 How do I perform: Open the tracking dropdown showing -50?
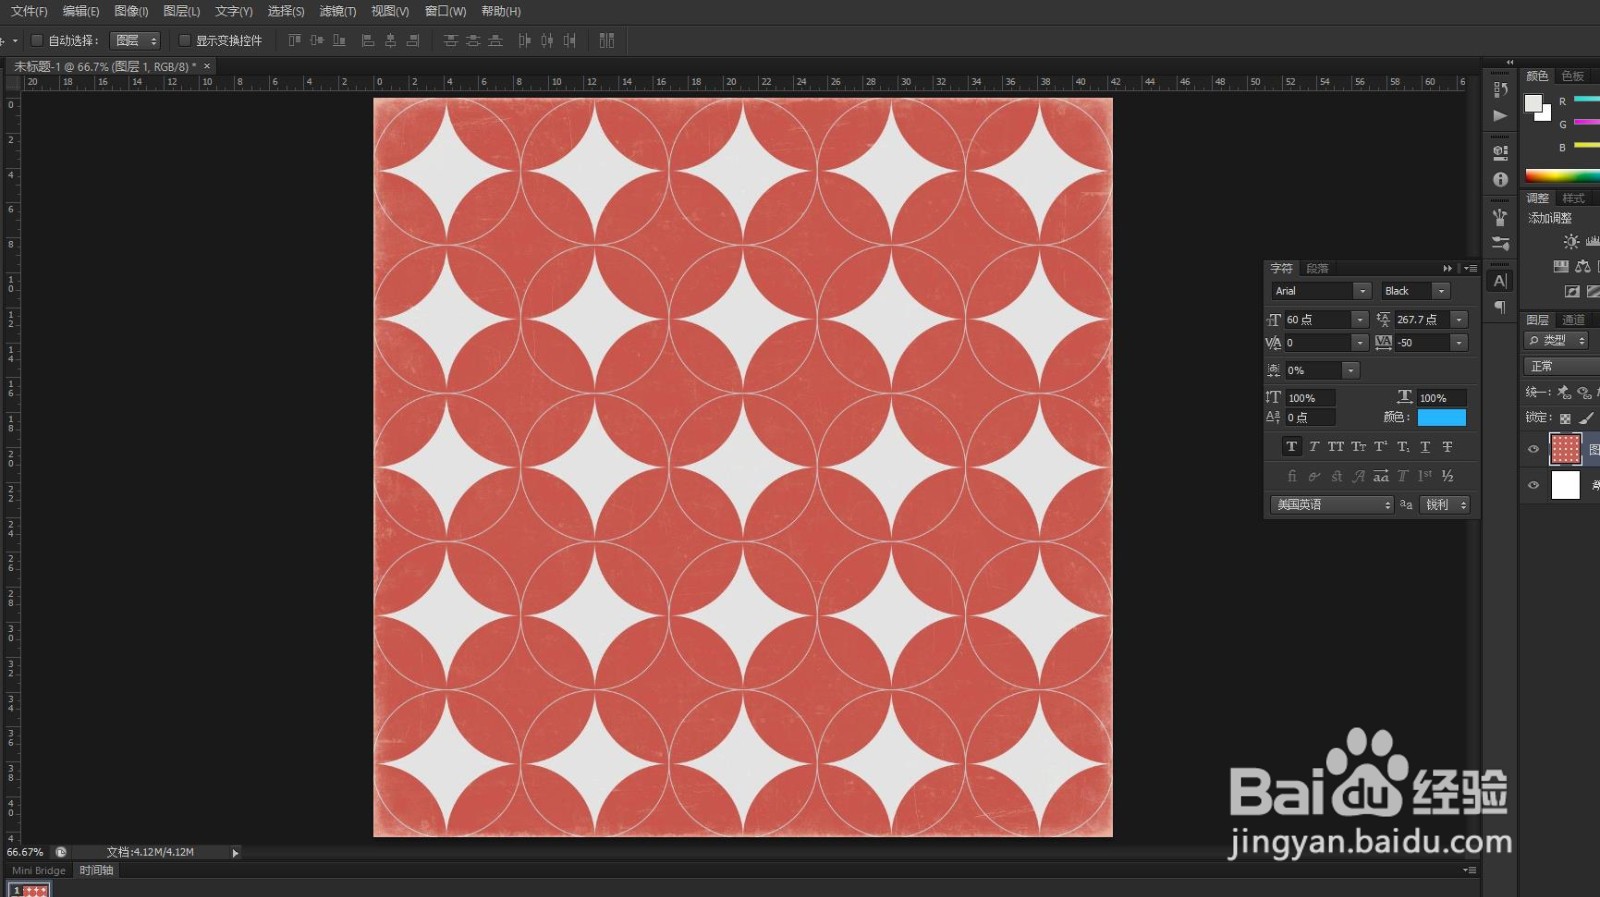click(x=1459, y=343)
